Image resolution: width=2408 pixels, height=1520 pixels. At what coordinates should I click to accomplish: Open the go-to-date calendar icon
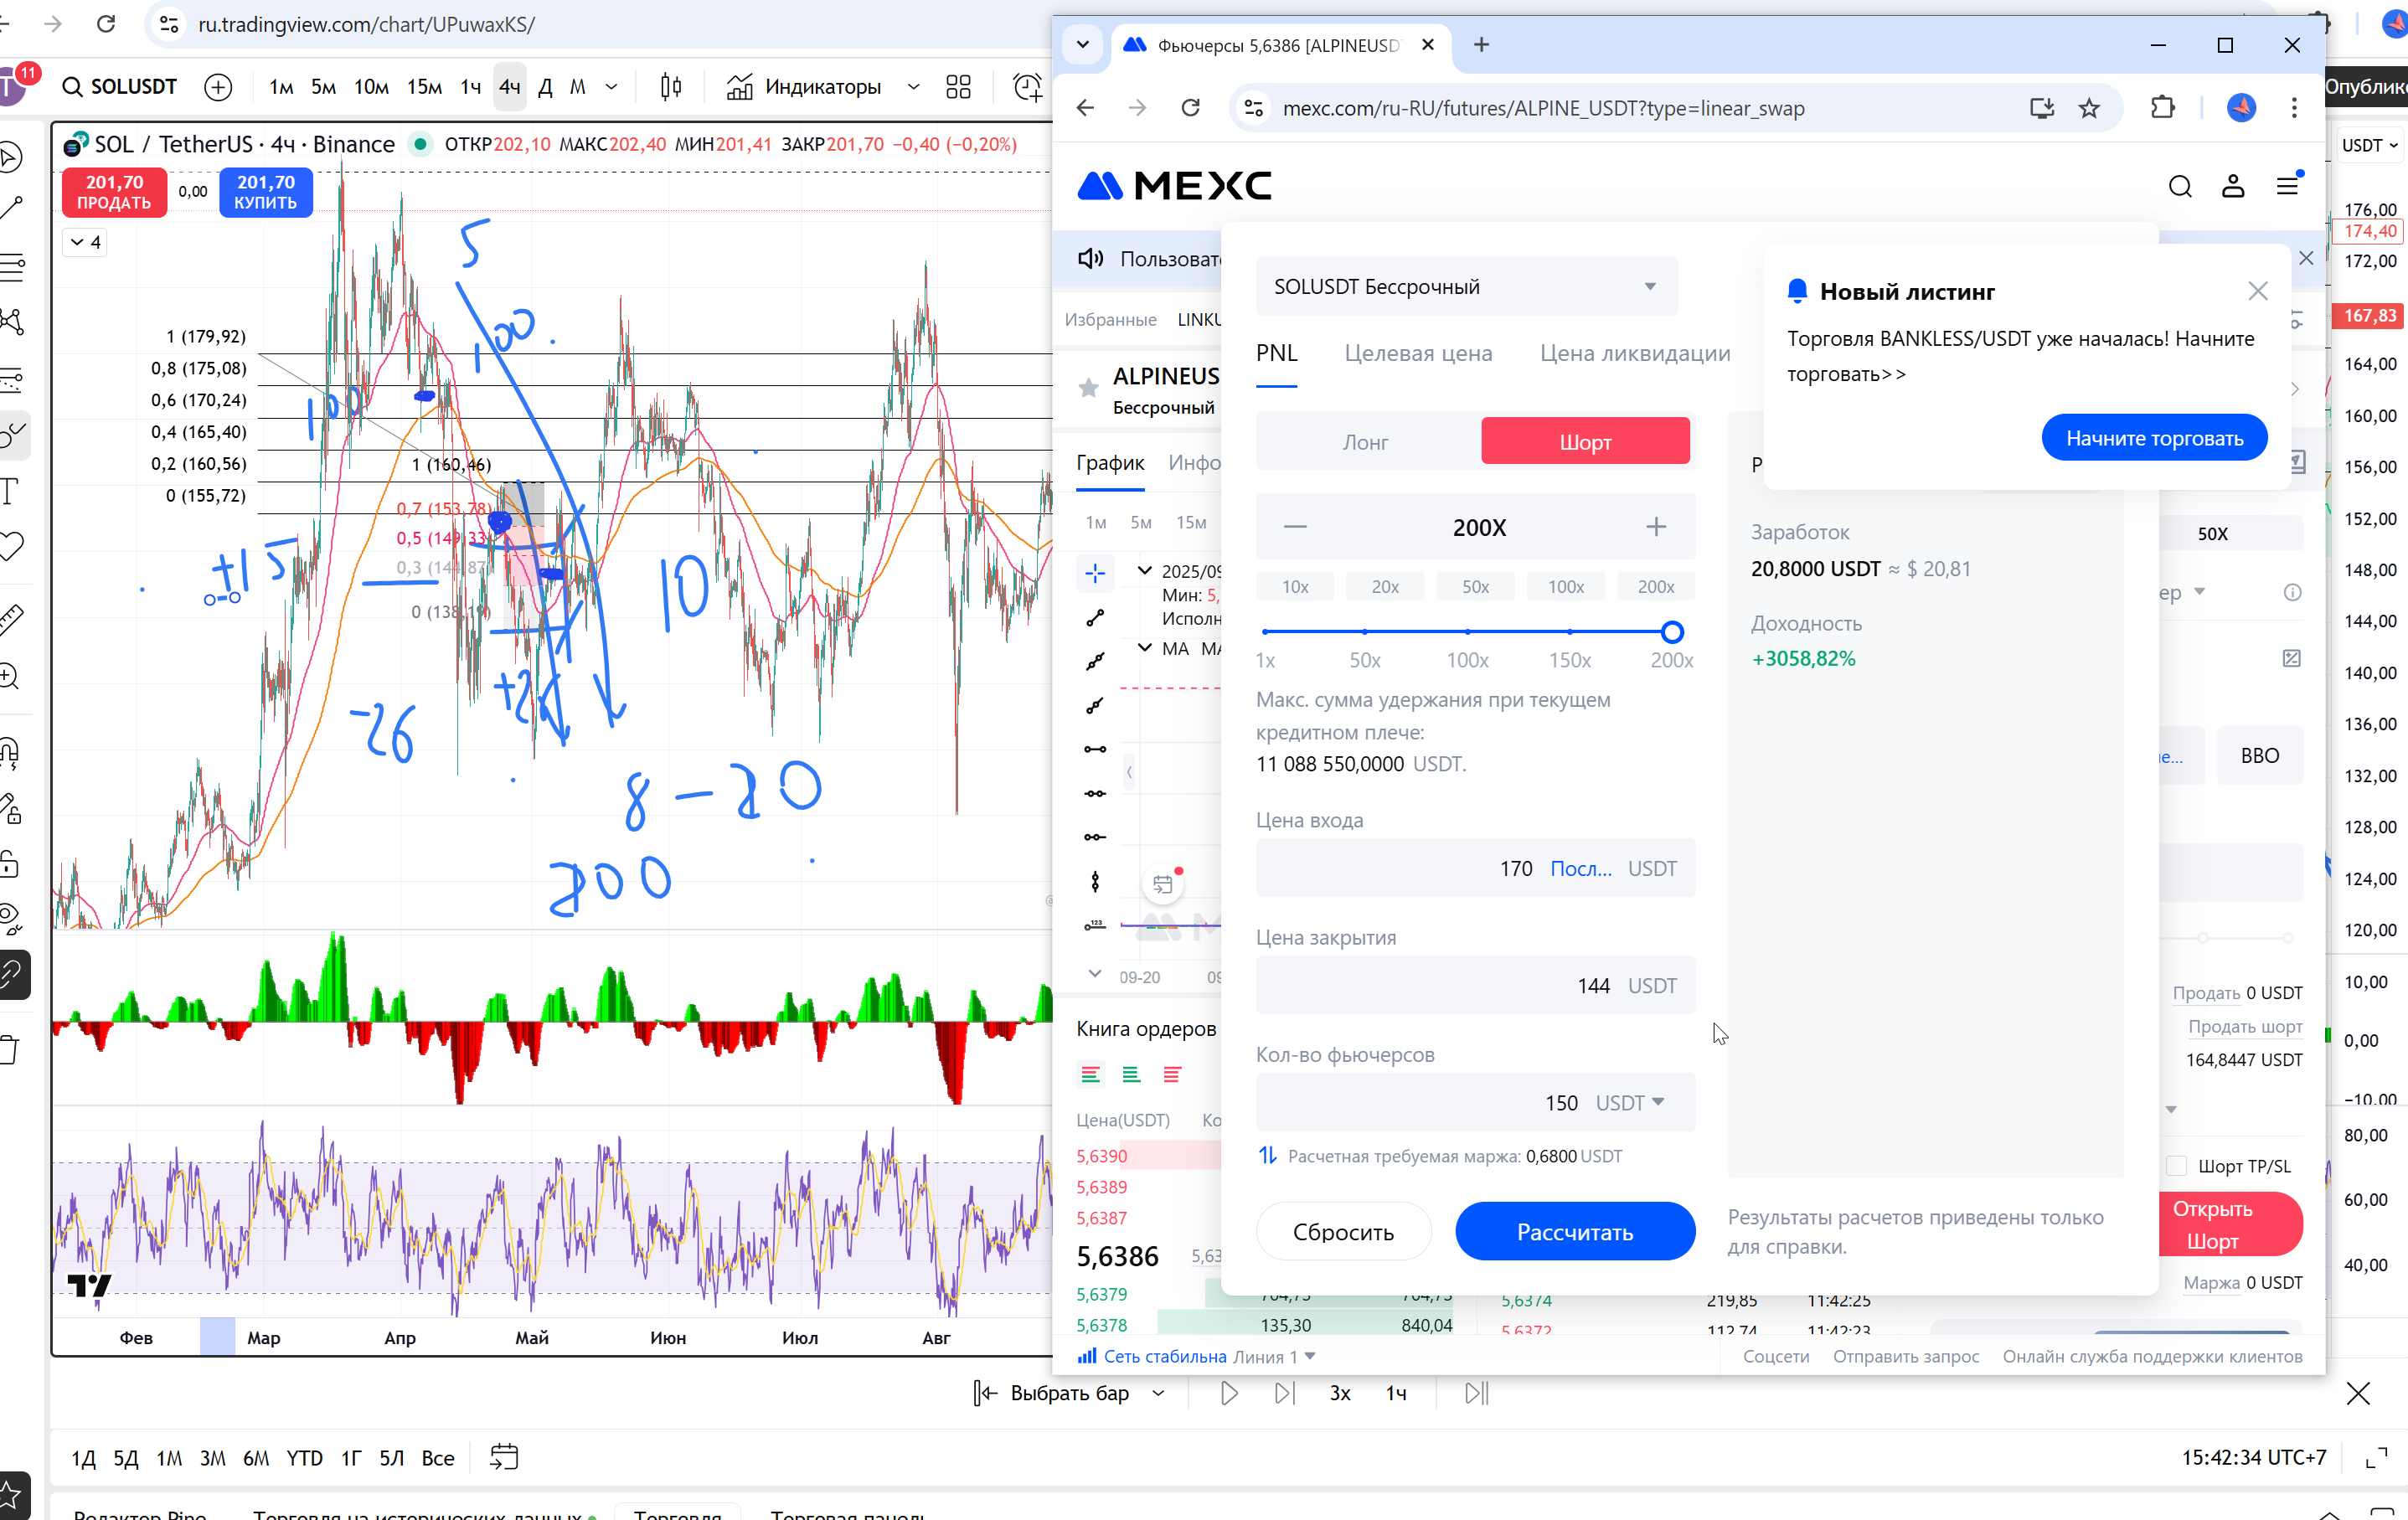tap(504, 1457)
